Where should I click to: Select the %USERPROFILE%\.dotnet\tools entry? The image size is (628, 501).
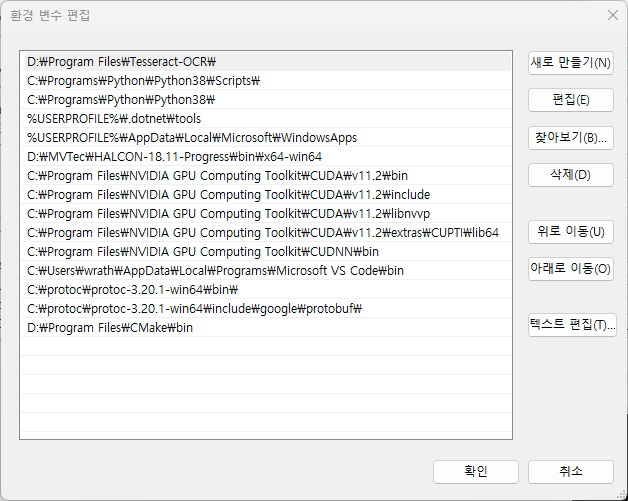point(268,119)
